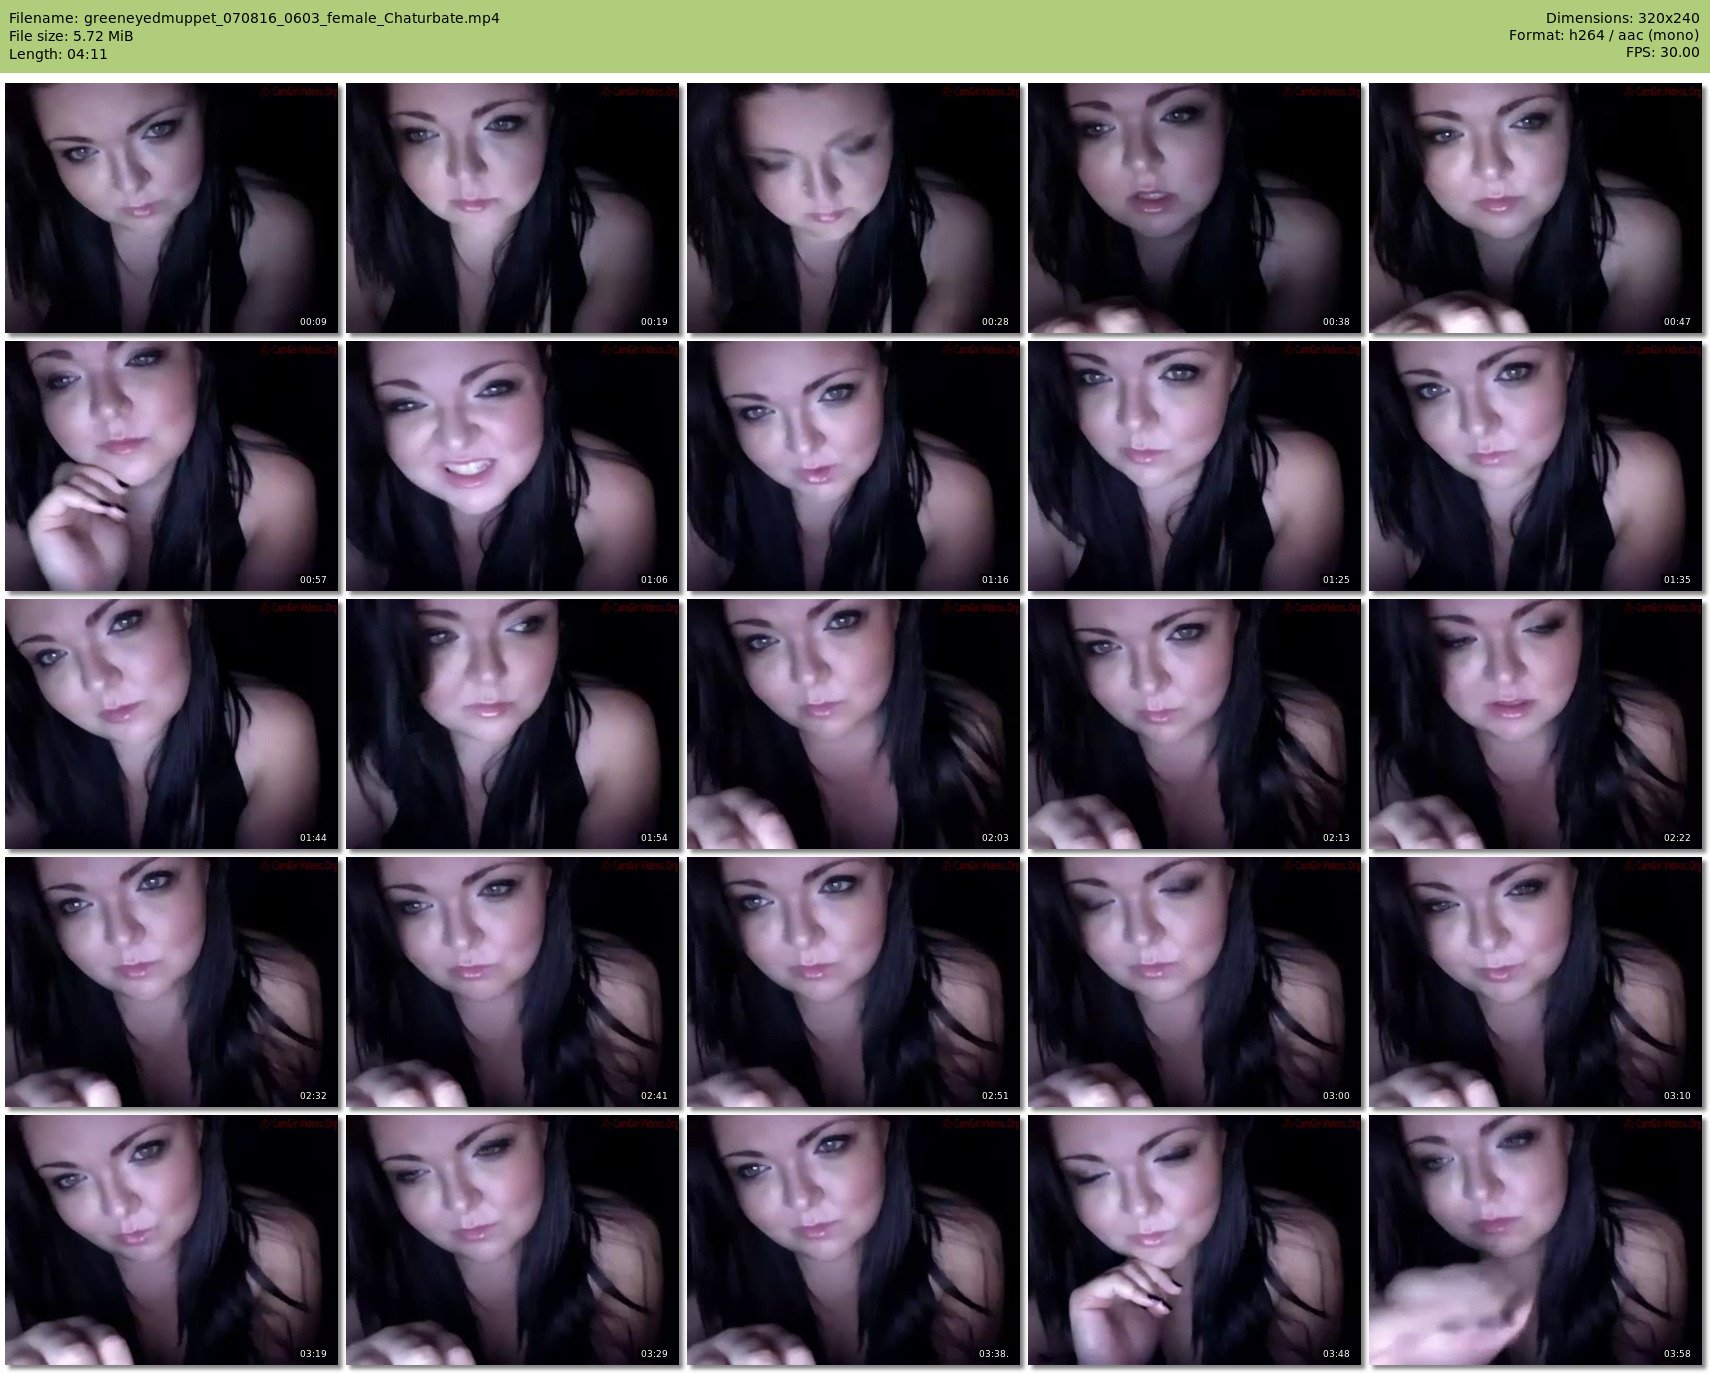
Task: Click the frame at 01:06
Action: 513,466
